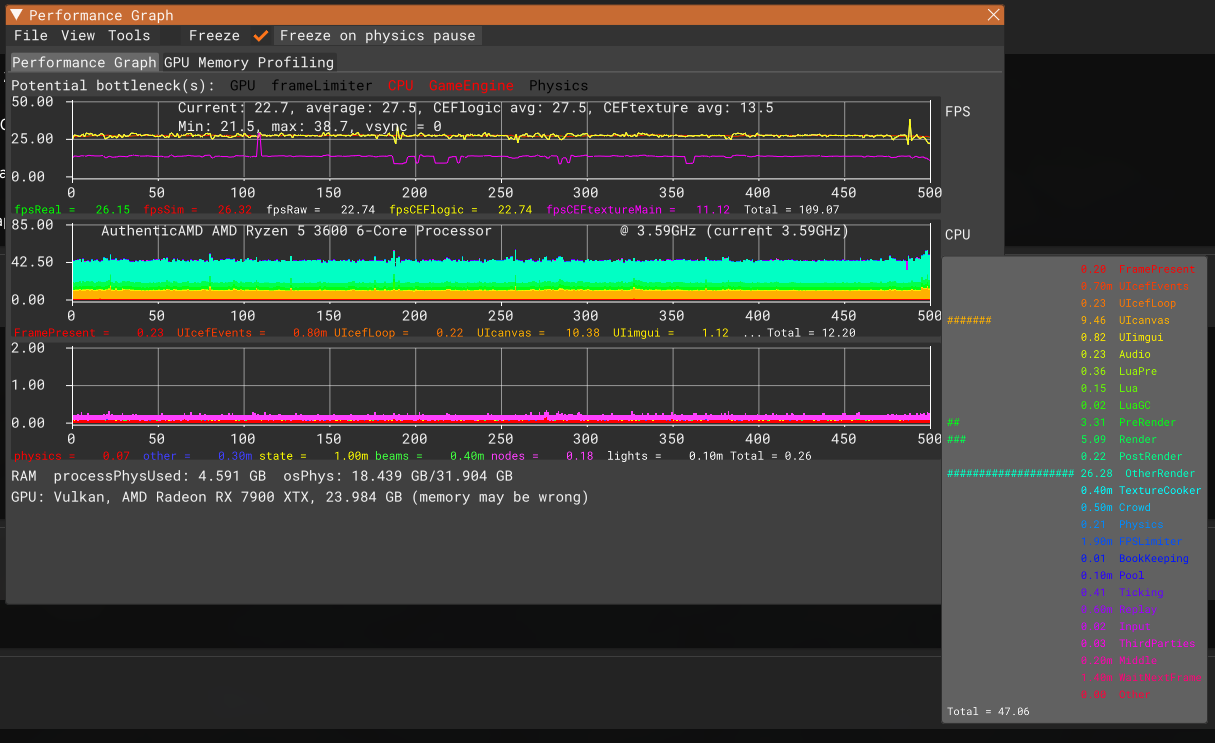
Task: Click UIcanvas 9.46 legend entry
Action: coord(1125,321)
